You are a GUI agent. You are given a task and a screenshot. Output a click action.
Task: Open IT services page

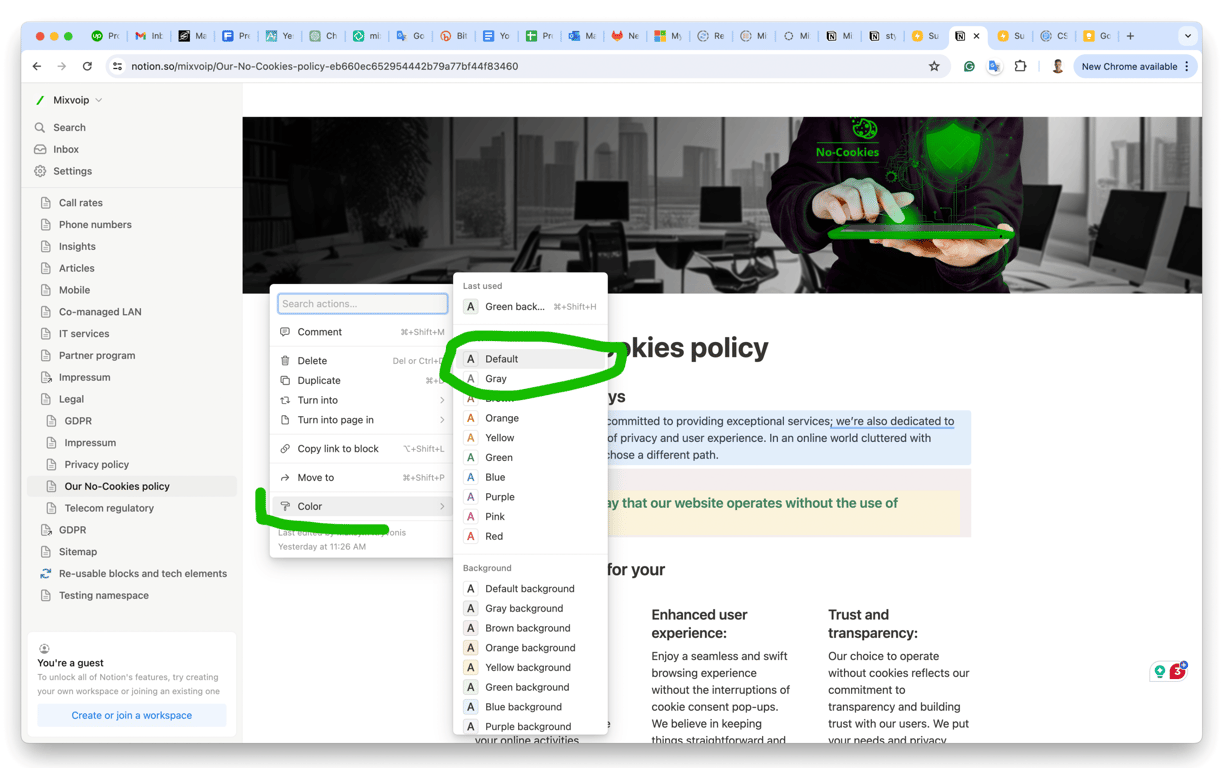point(84,334)
